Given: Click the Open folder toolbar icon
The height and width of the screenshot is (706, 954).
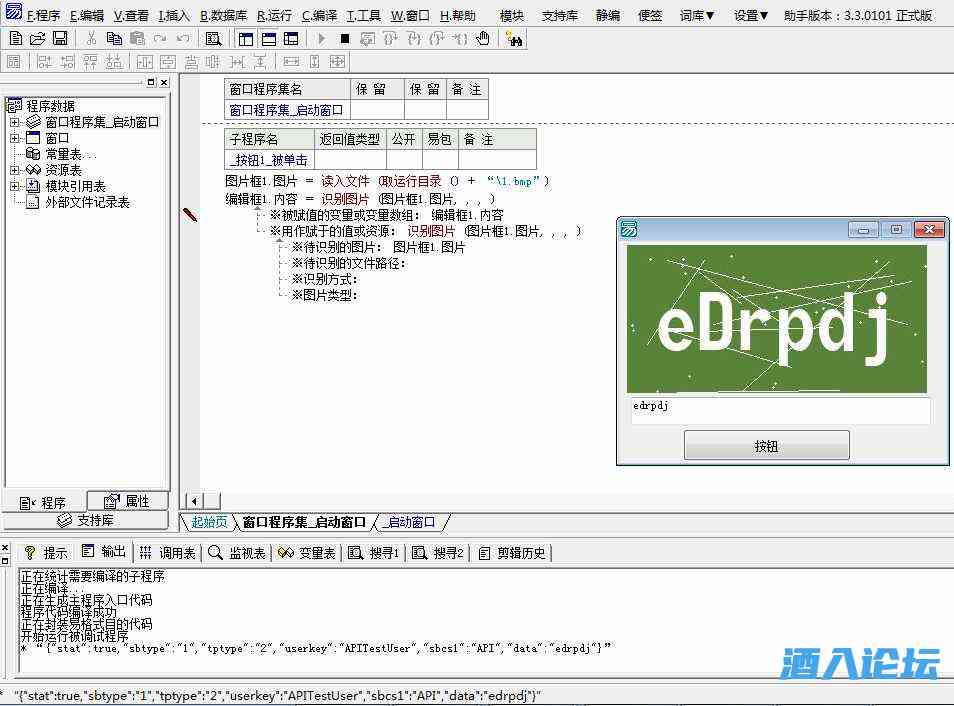Looking at the screenshot, I should (x=37, y=39).
